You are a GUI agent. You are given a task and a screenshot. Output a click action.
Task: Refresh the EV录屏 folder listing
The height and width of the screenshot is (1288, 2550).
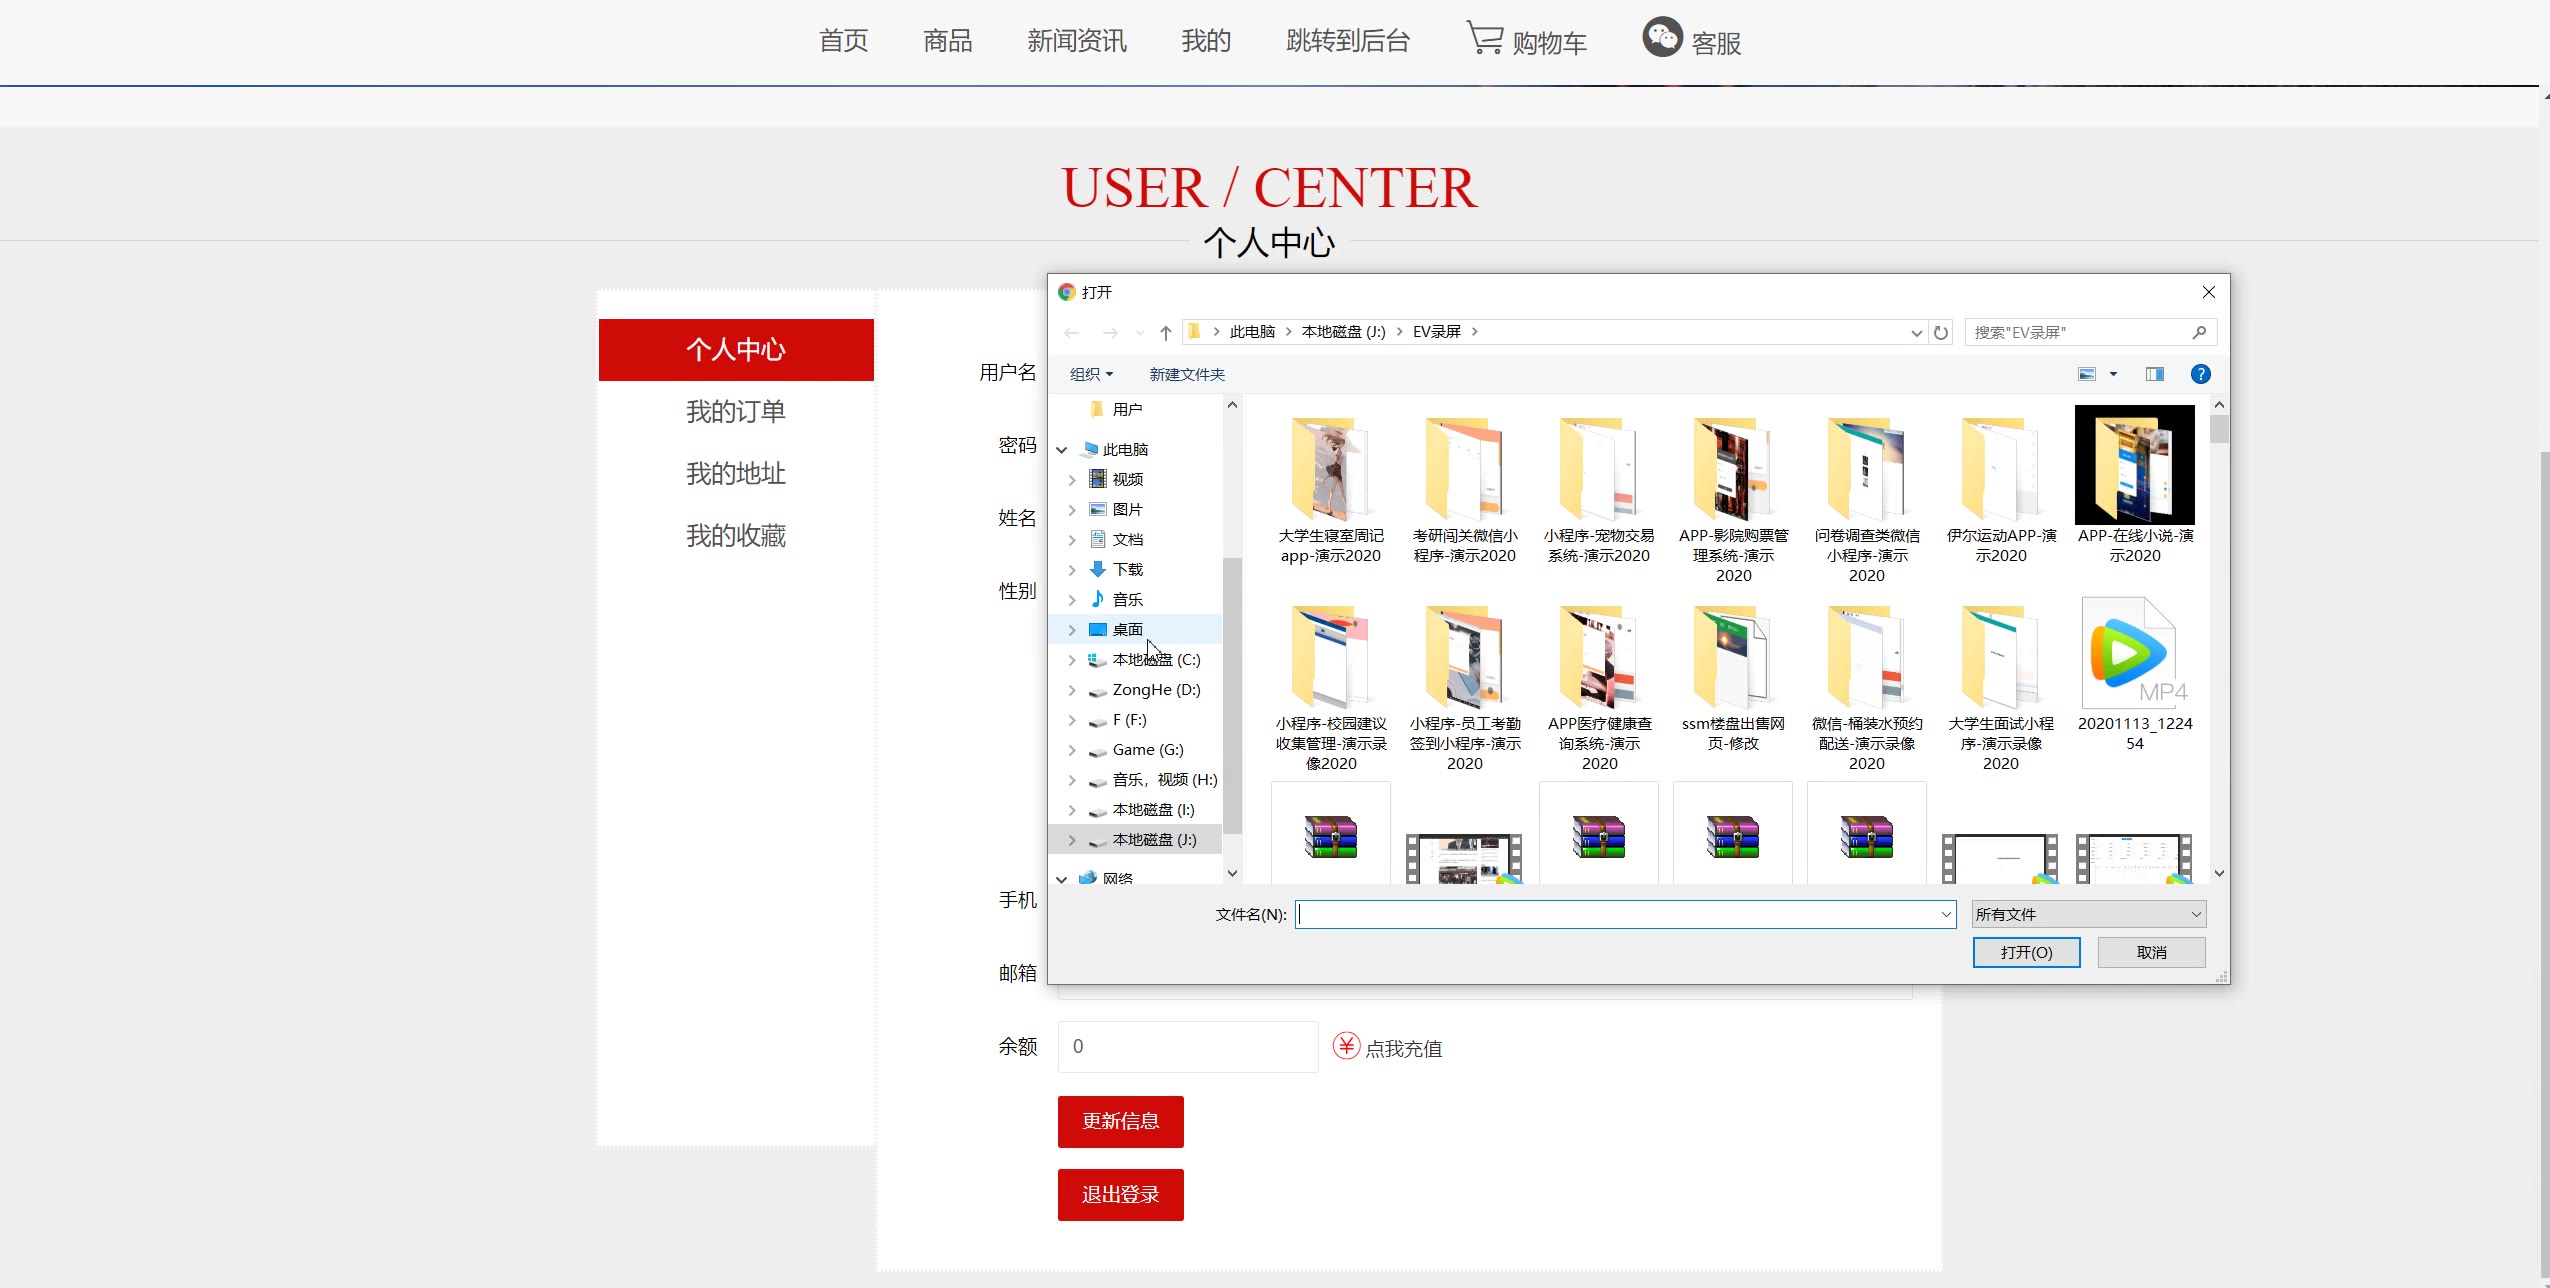click(x=1941, y=332)
